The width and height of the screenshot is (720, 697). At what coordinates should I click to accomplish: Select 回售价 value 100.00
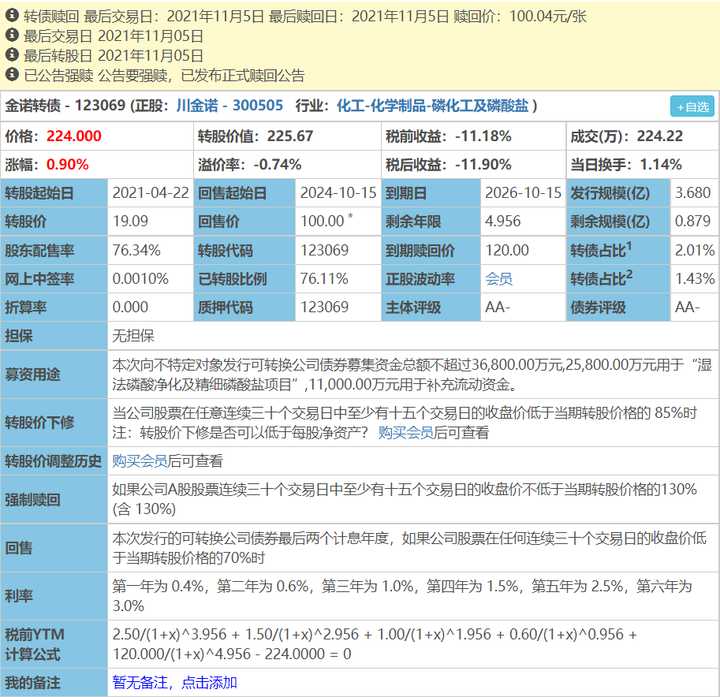322,221
